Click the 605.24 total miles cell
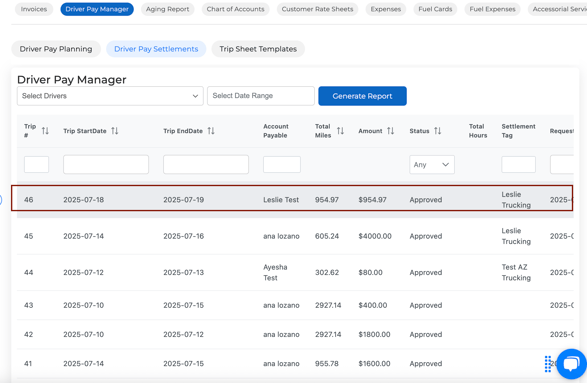The image size is (587, 383). (x=327, y=236)
